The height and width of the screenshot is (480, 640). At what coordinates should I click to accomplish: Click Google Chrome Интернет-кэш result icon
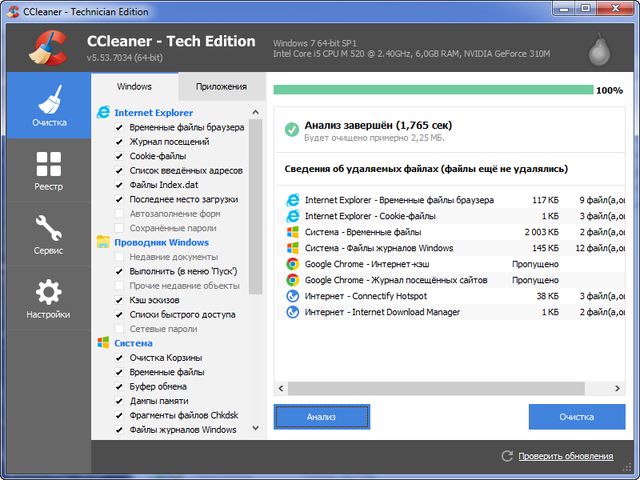[292, 264]
